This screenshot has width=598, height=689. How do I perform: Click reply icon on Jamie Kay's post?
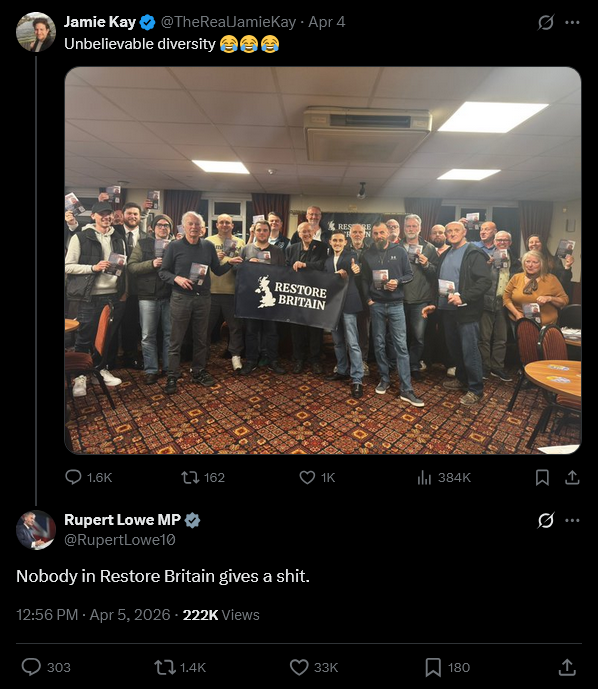(73, 477)
